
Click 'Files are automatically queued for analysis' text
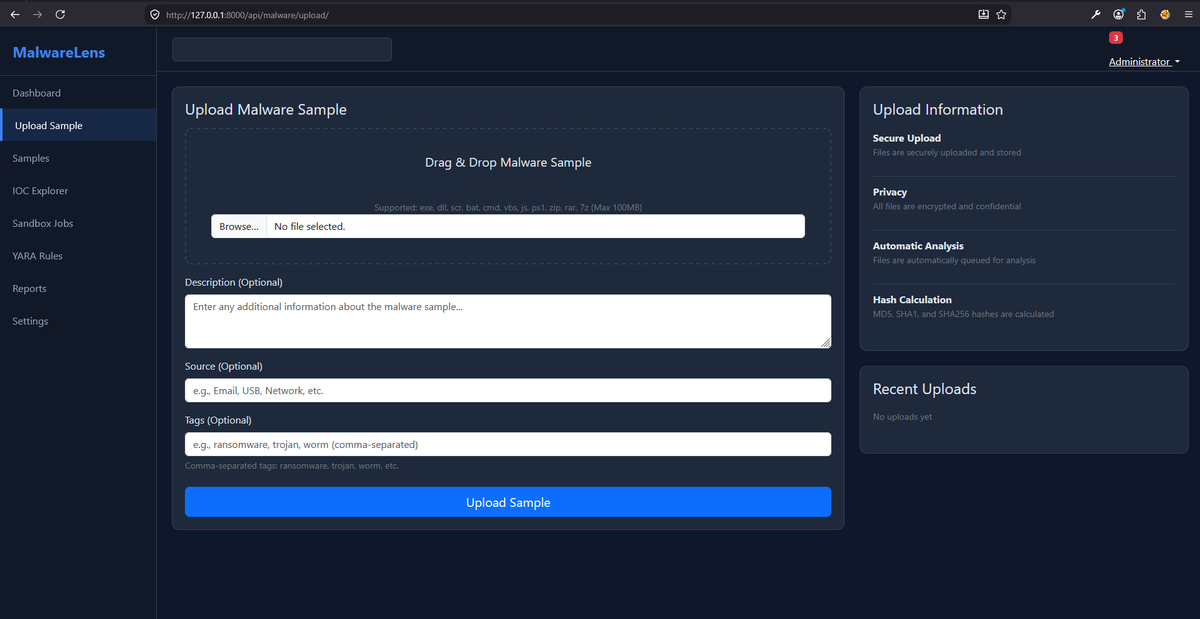[x=954, y=260]
